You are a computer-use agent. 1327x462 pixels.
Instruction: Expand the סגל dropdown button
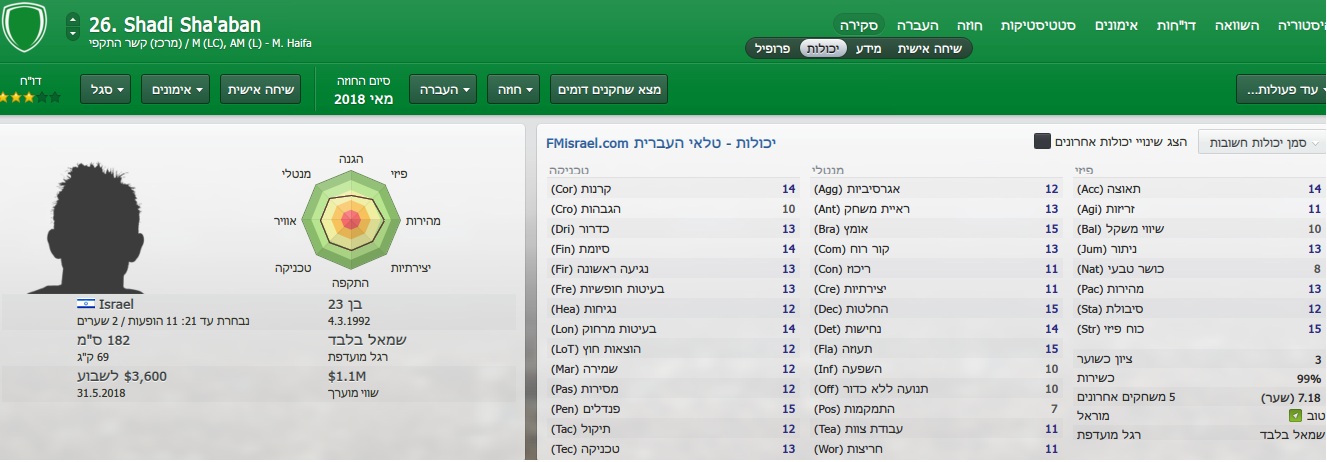109,90
